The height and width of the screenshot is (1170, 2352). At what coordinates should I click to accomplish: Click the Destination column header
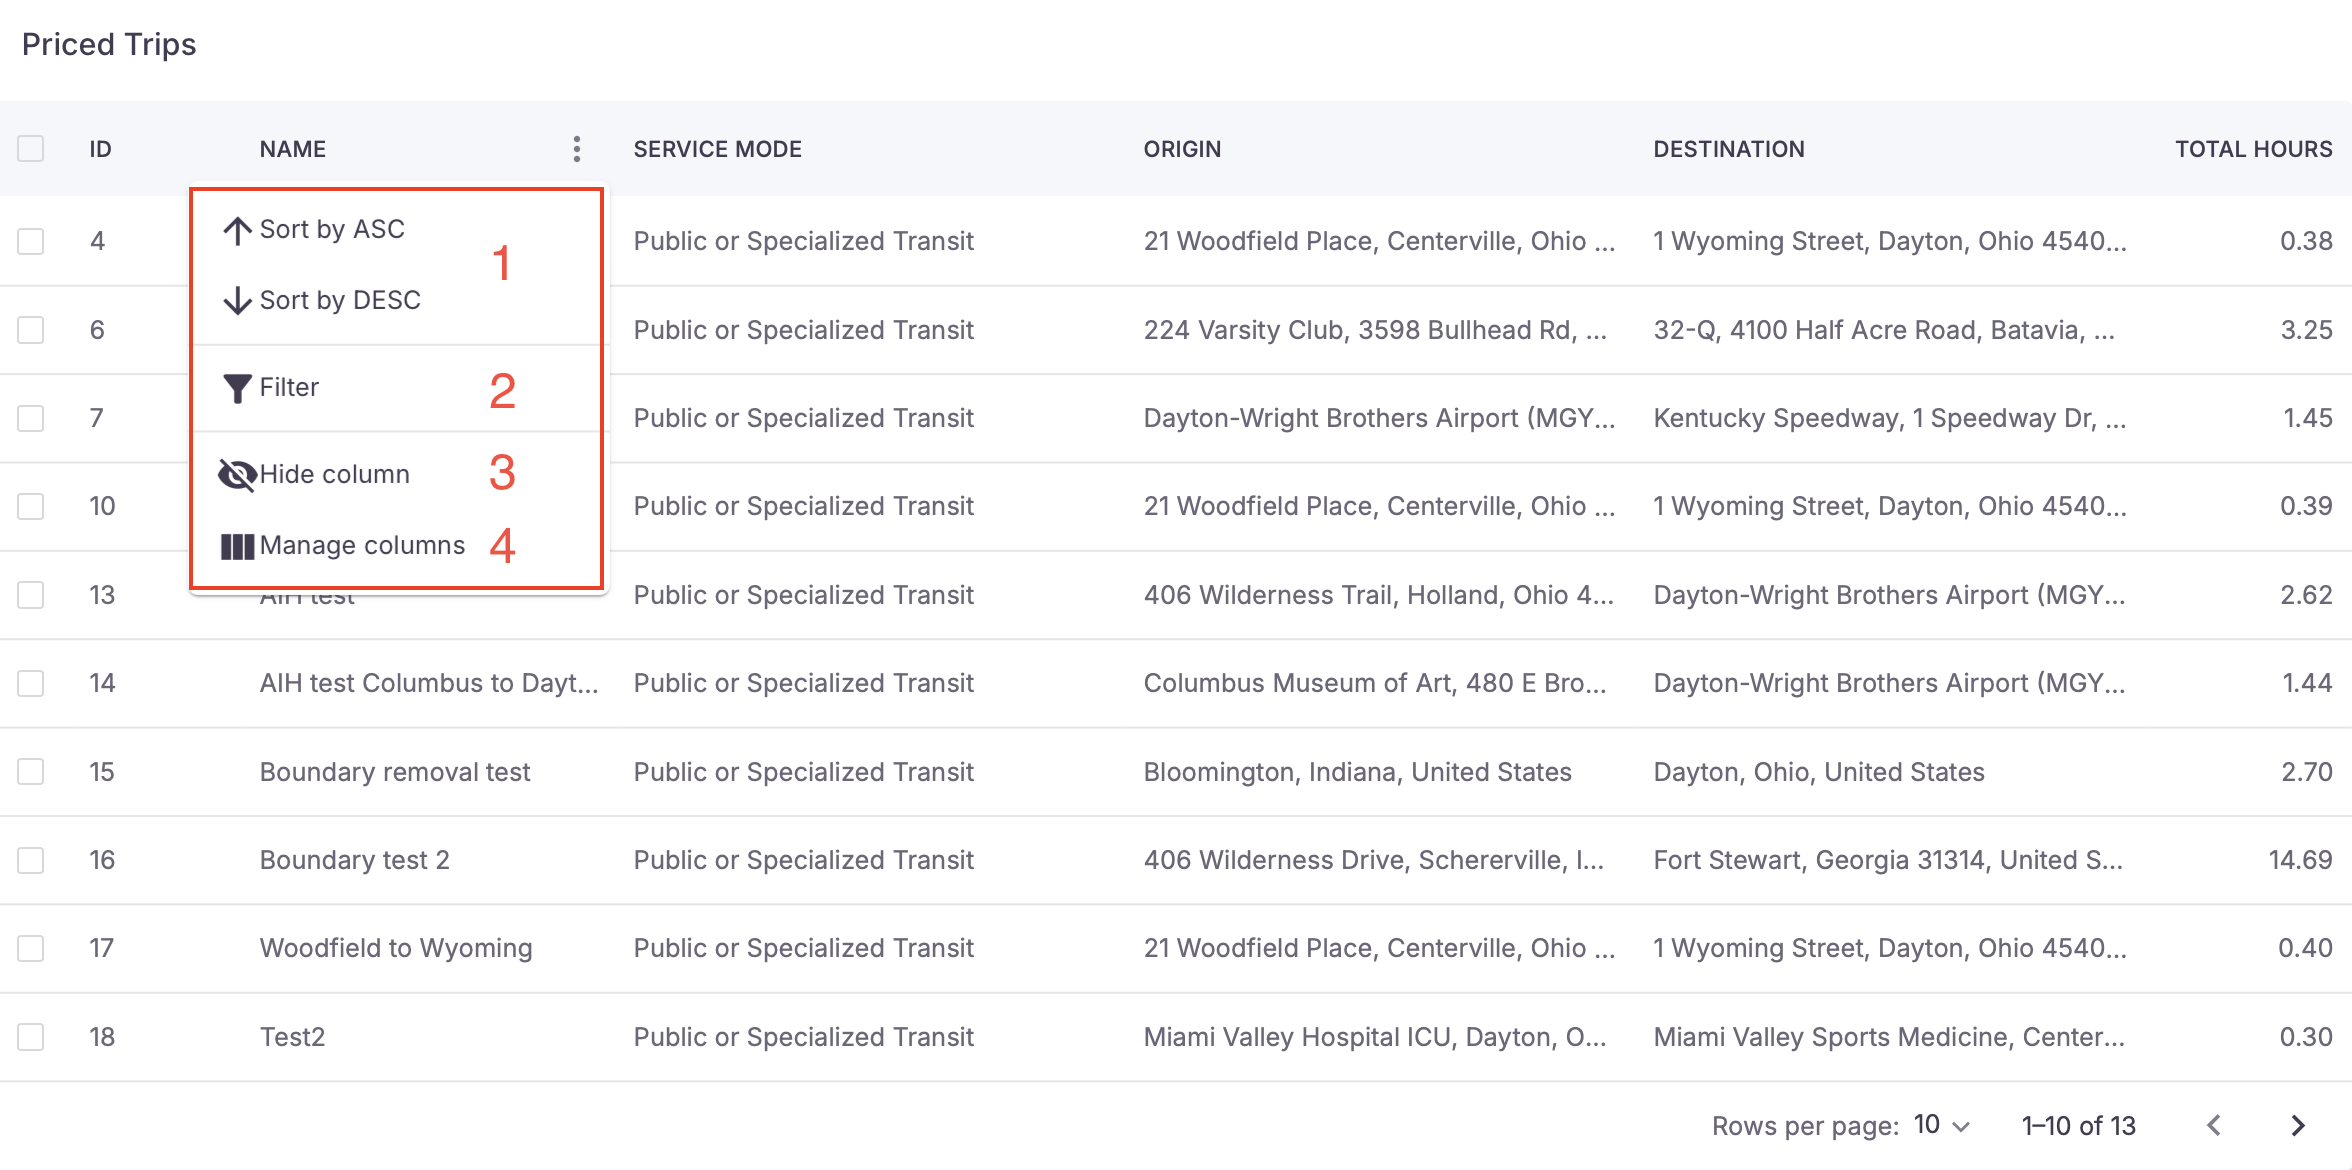pos(1728,149)
